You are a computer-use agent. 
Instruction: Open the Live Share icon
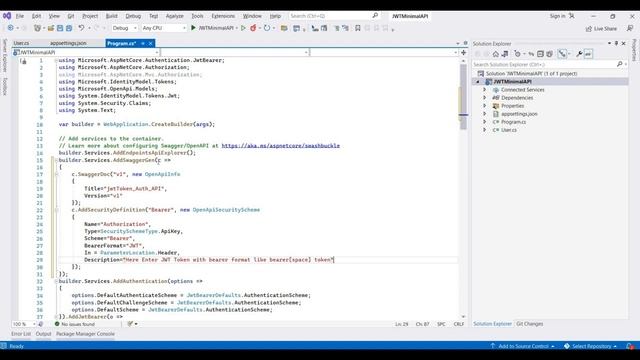tap(589, 29)
